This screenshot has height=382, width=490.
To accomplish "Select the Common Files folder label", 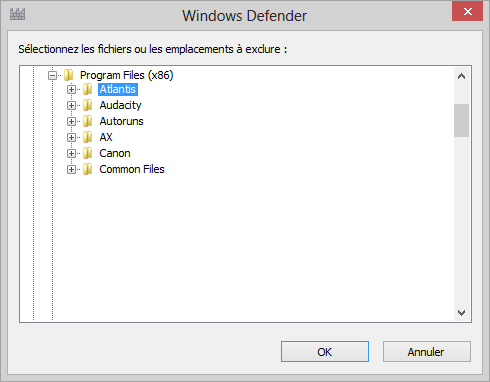I will [132, 169].
